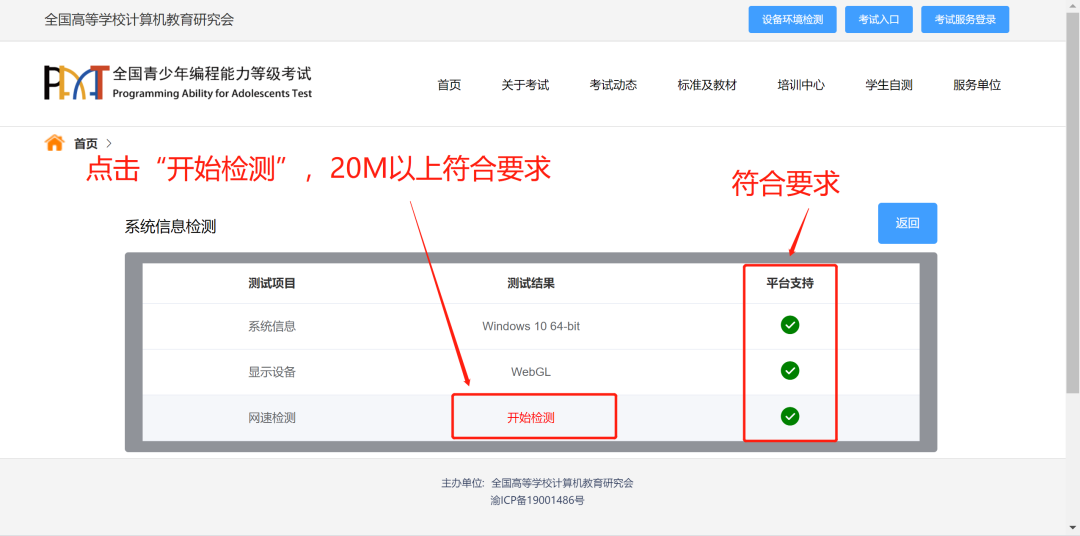Click green checkmark in 显示设备 row
Screen dimensions: 1080x536
coord(790,371)
